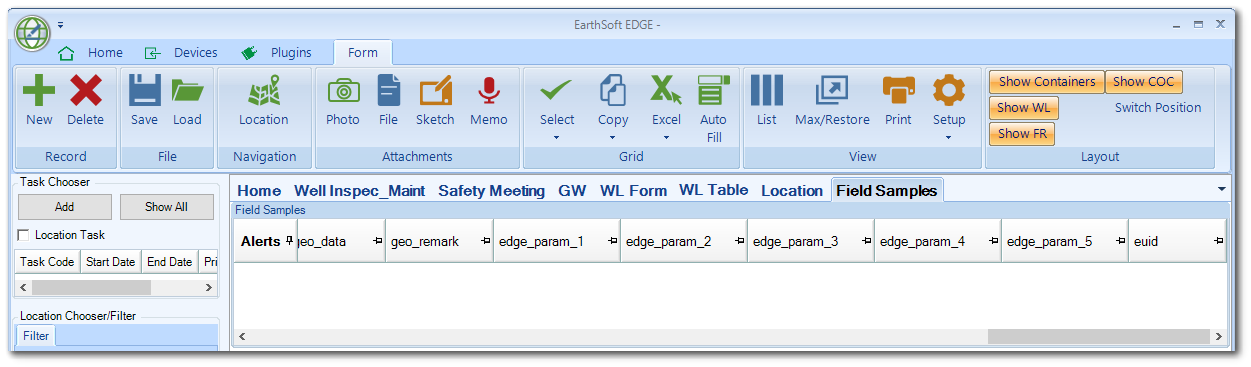
Task: Record a Memo with microphone icon
Action: coord(488,91)
